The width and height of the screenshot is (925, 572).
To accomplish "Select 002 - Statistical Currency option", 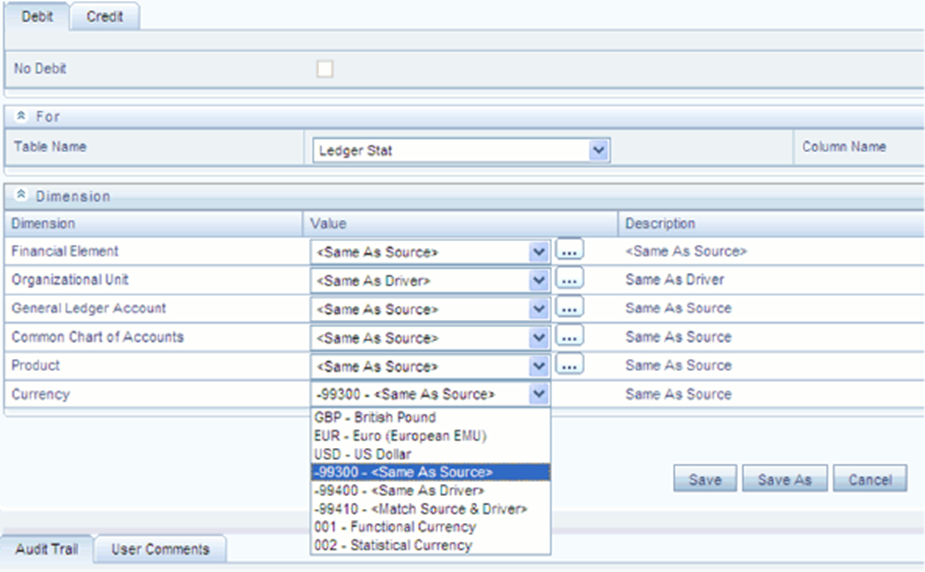I will click(431, 545).
